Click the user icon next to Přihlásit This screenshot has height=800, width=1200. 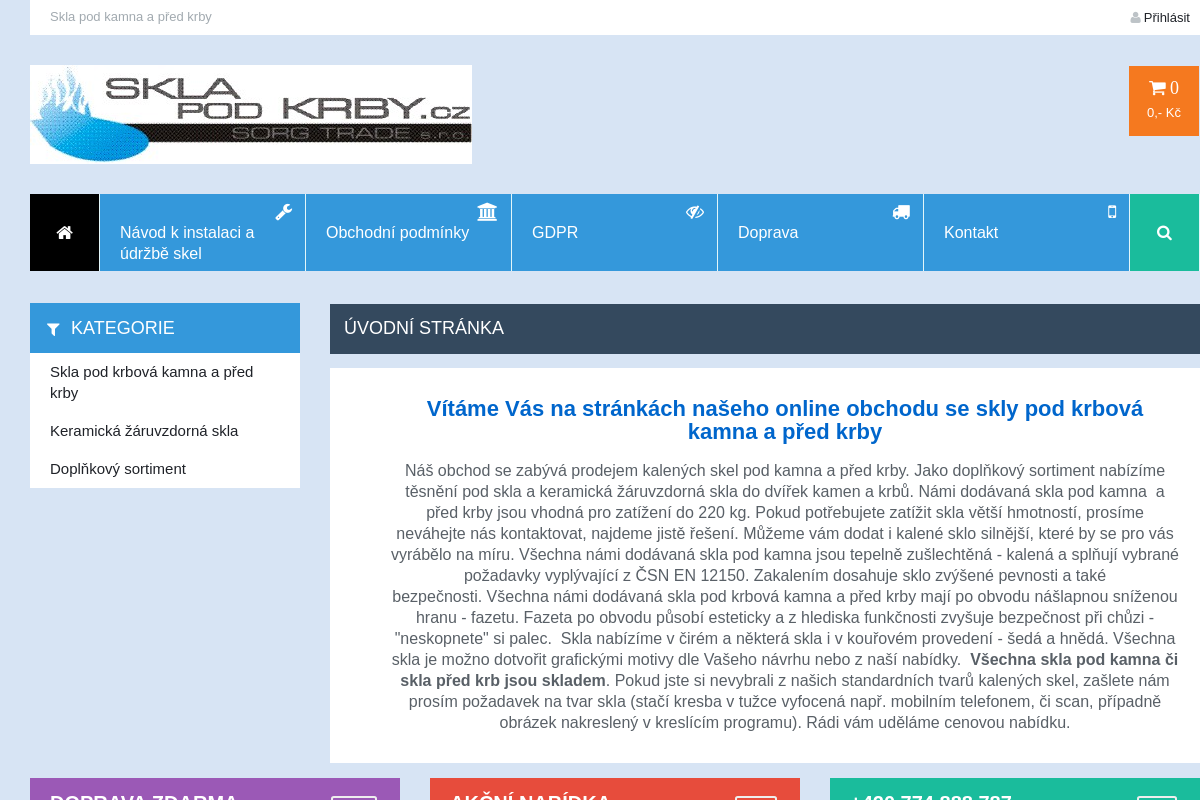click(1135, 16)
